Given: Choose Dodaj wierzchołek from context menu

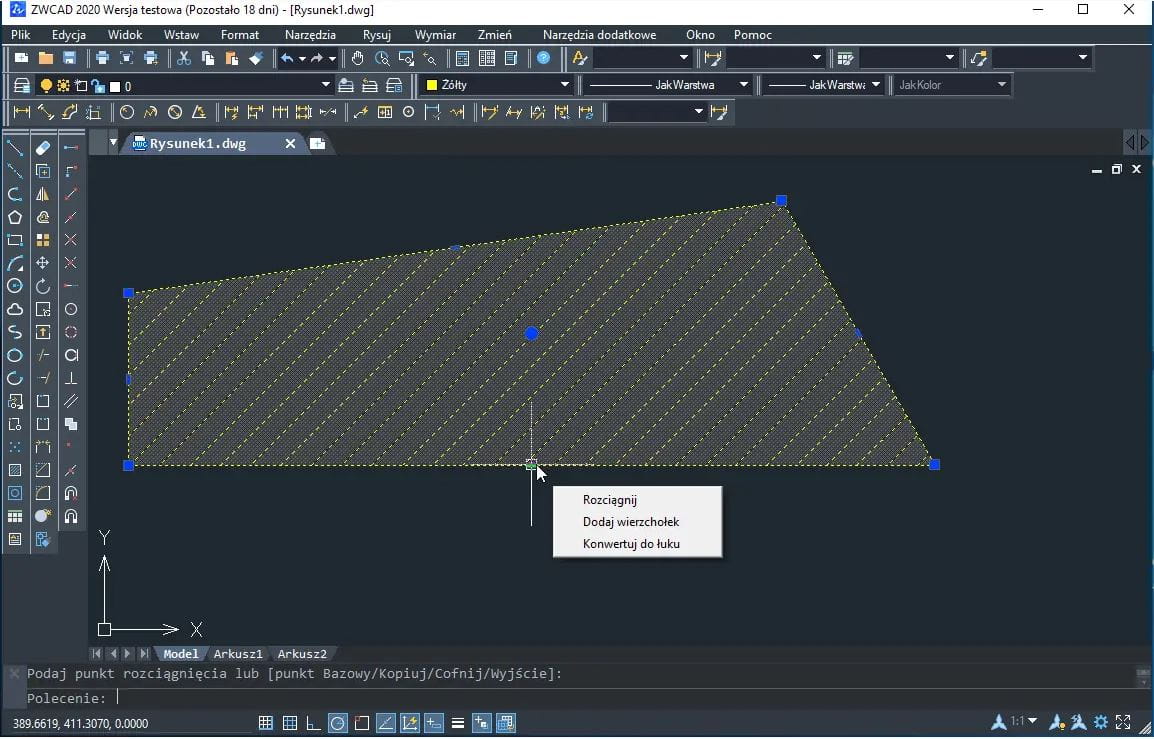Looking at the screenshot, I should [x=631, y=522].
